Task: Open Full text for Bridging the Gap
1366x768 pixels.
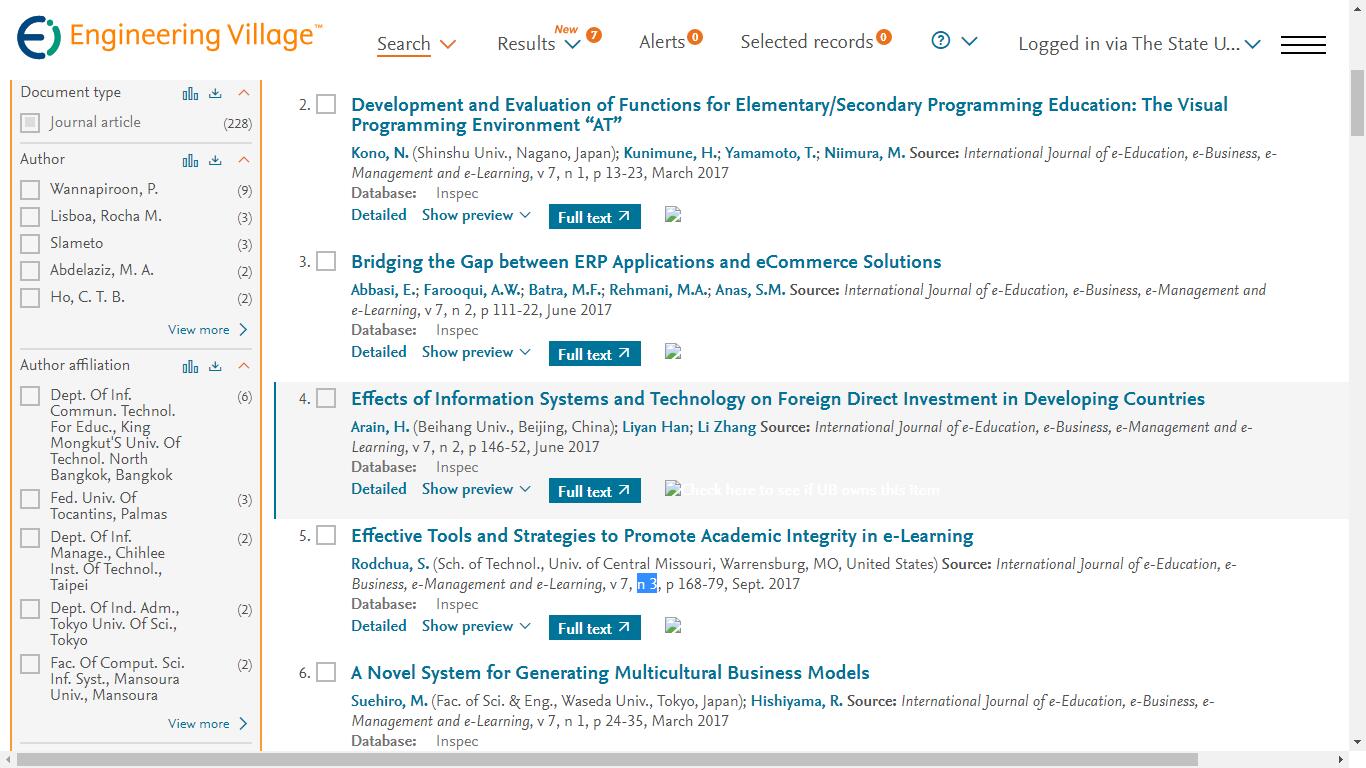Action: (x=594, y=354)
